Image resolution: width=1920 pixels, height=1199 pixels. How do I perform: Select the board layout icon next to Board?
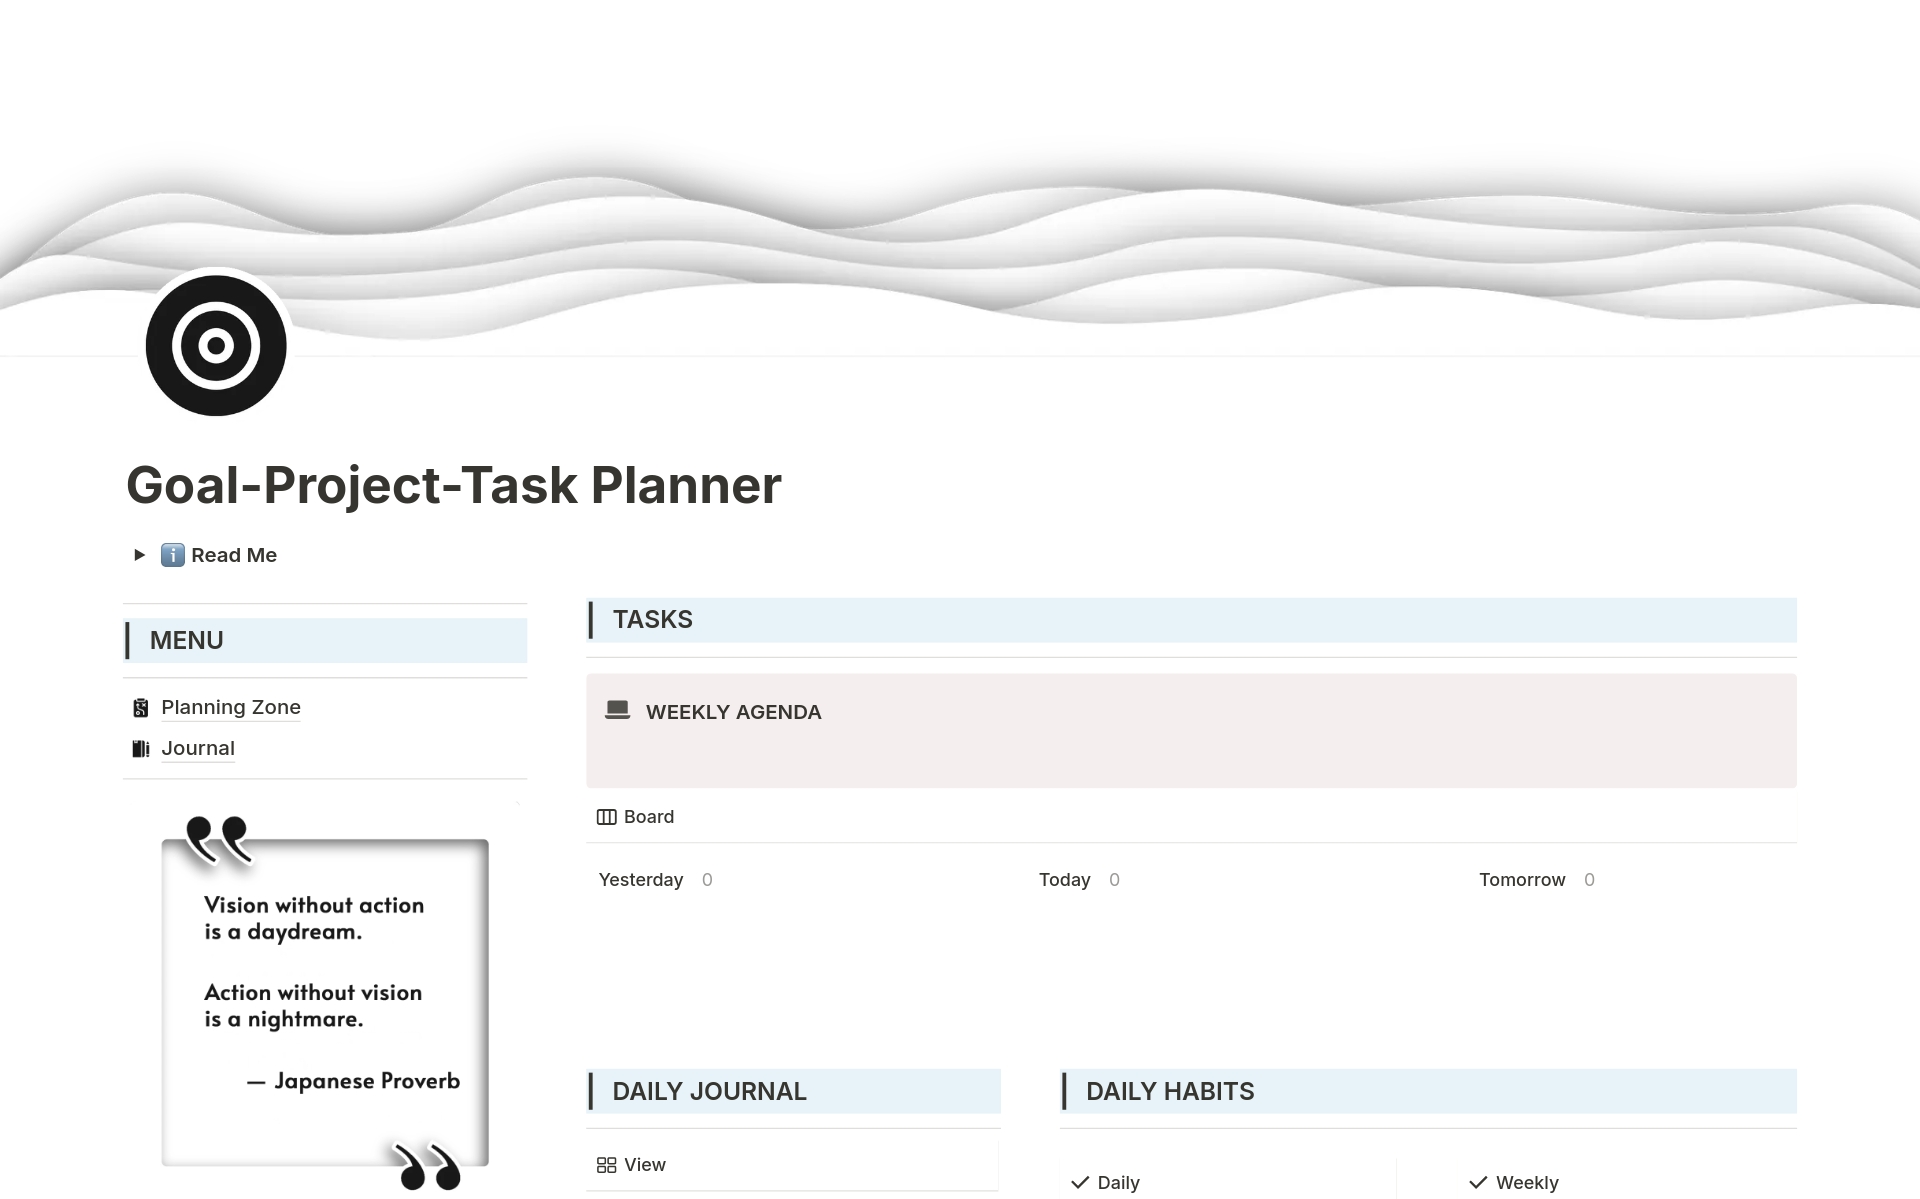pos(606,816)
